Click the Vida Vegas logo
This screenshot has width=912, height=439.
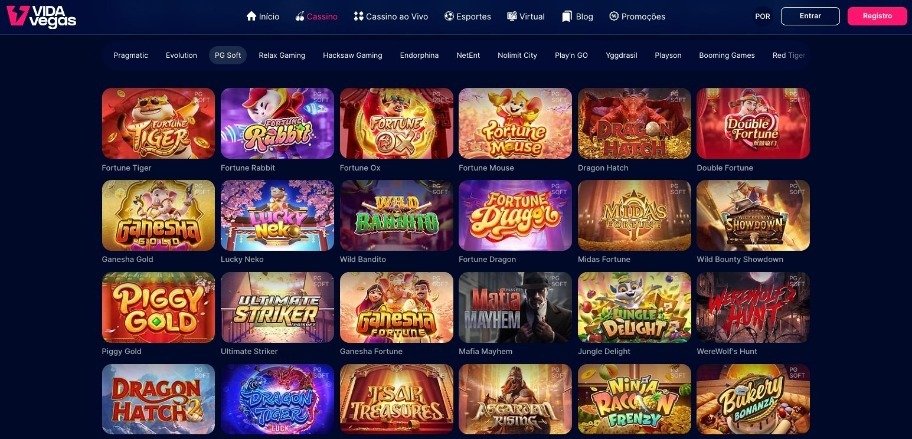(x=41, y=16)
